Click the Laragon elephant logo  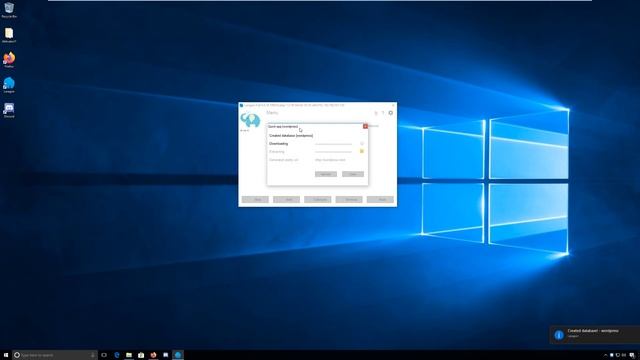point(250,120)
